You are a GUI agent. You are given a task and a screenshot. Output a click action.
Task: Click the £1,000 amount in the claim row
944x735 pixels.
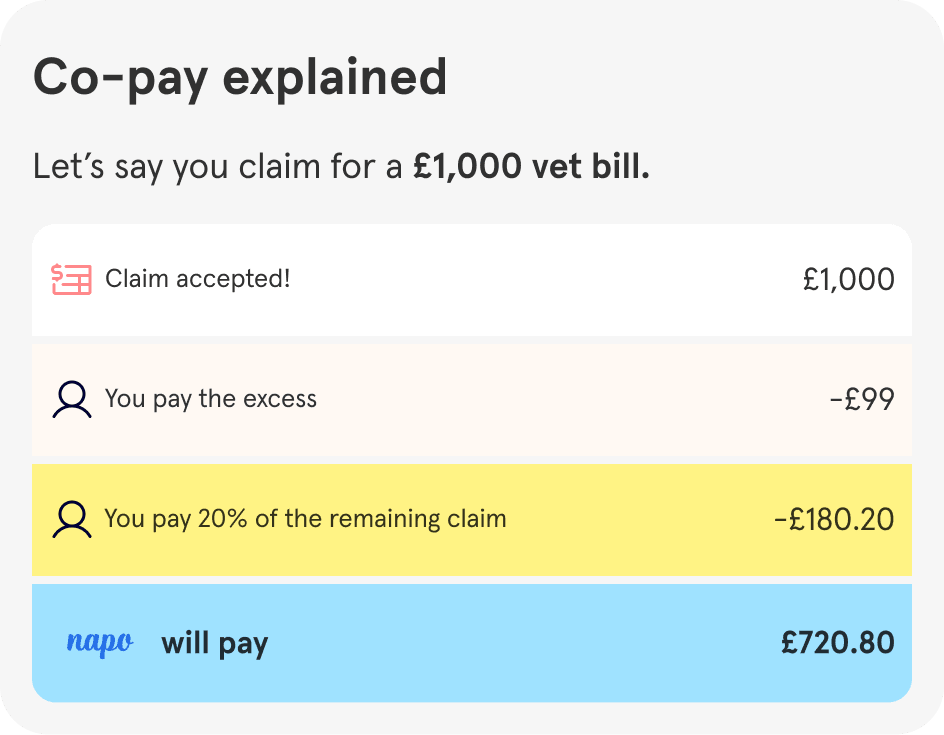pos(848,279)
